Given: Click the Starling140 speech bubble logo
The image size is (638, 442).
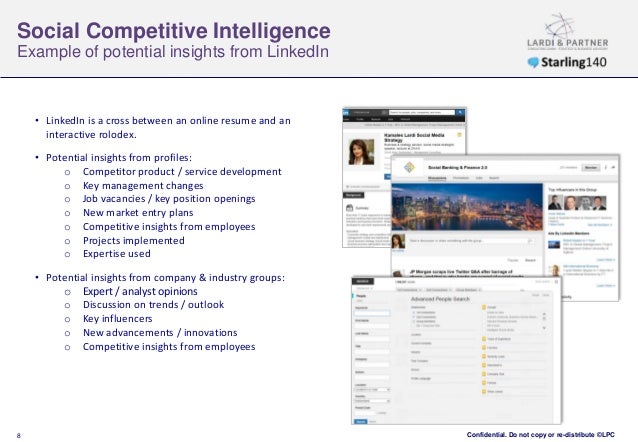Looking at the screenshot, I should click(x=533, y=63).
